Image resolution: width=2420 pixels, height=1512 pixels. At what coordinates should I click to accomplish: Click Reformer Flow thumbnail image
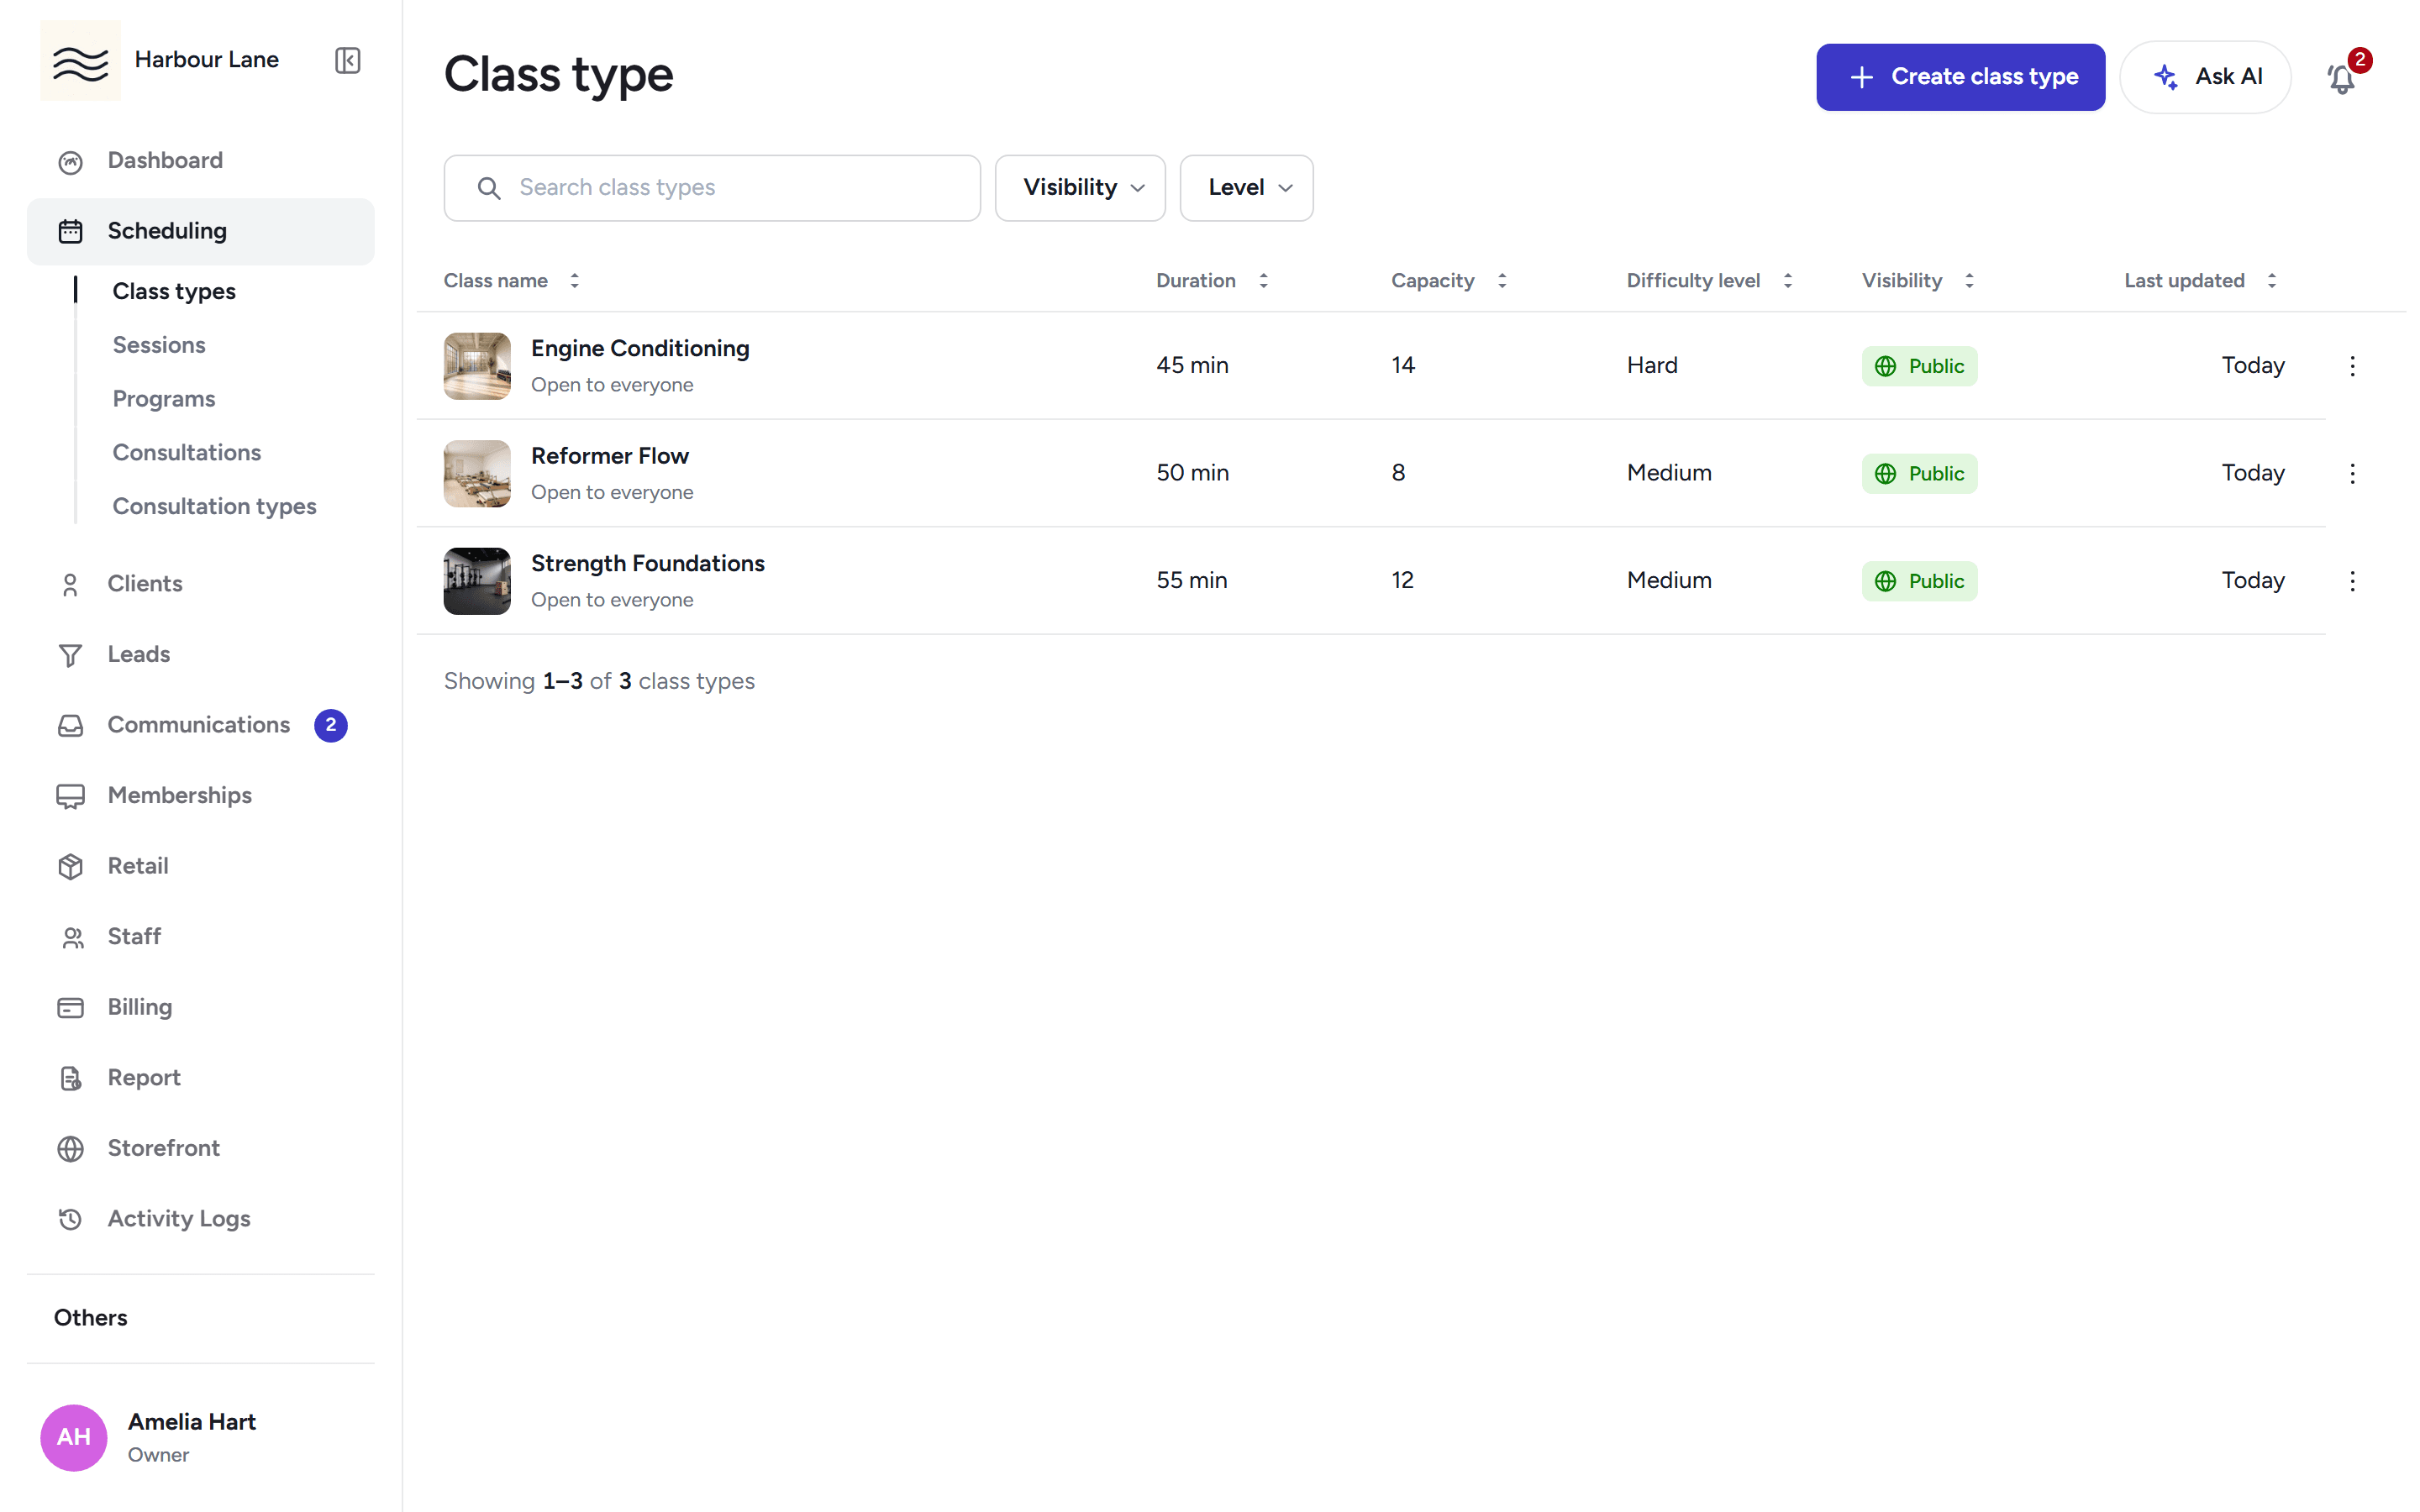[x=477, y=473]
